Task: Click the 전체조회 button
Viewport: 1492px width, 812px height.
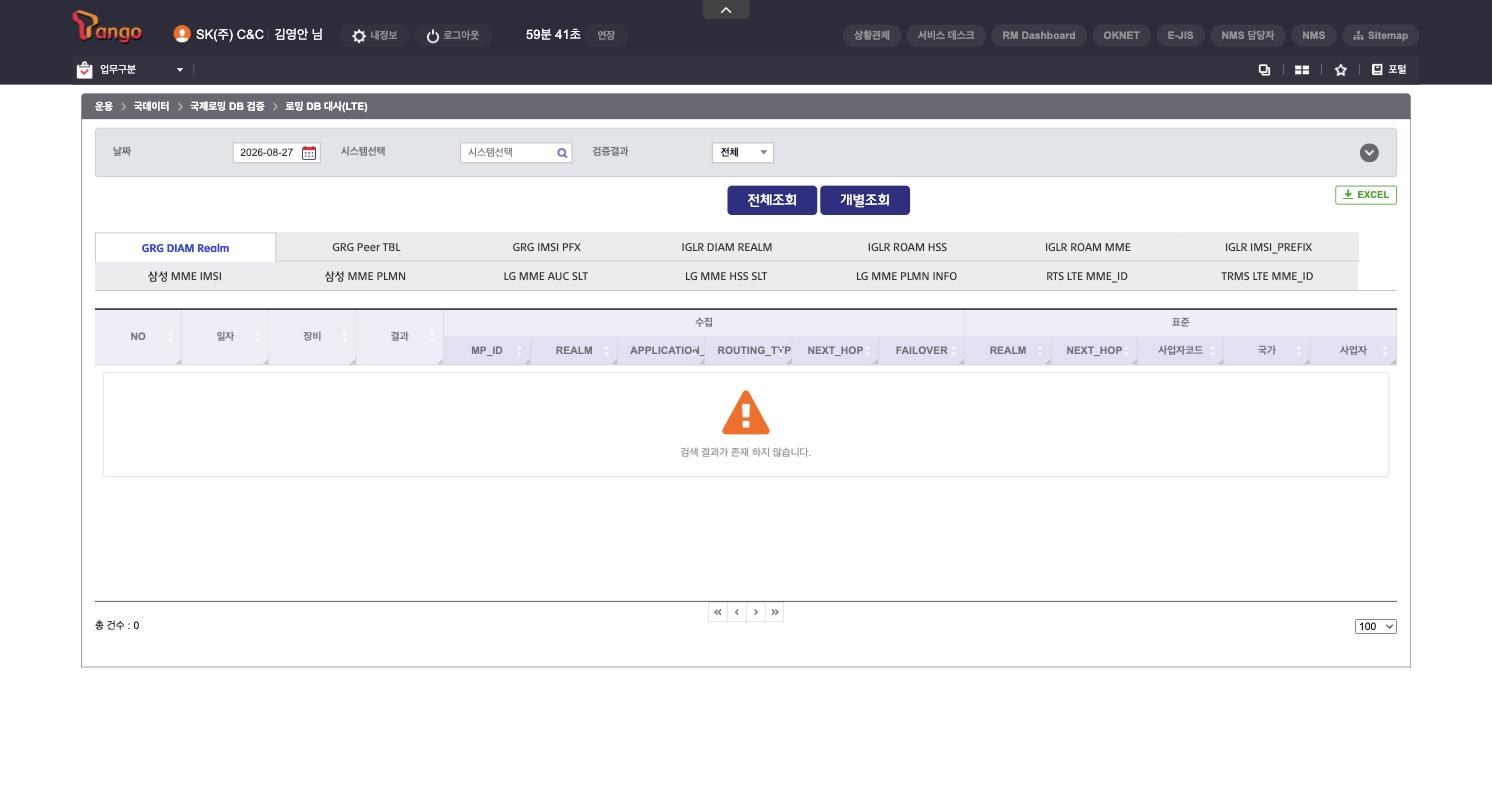Action: pos(772,200)
